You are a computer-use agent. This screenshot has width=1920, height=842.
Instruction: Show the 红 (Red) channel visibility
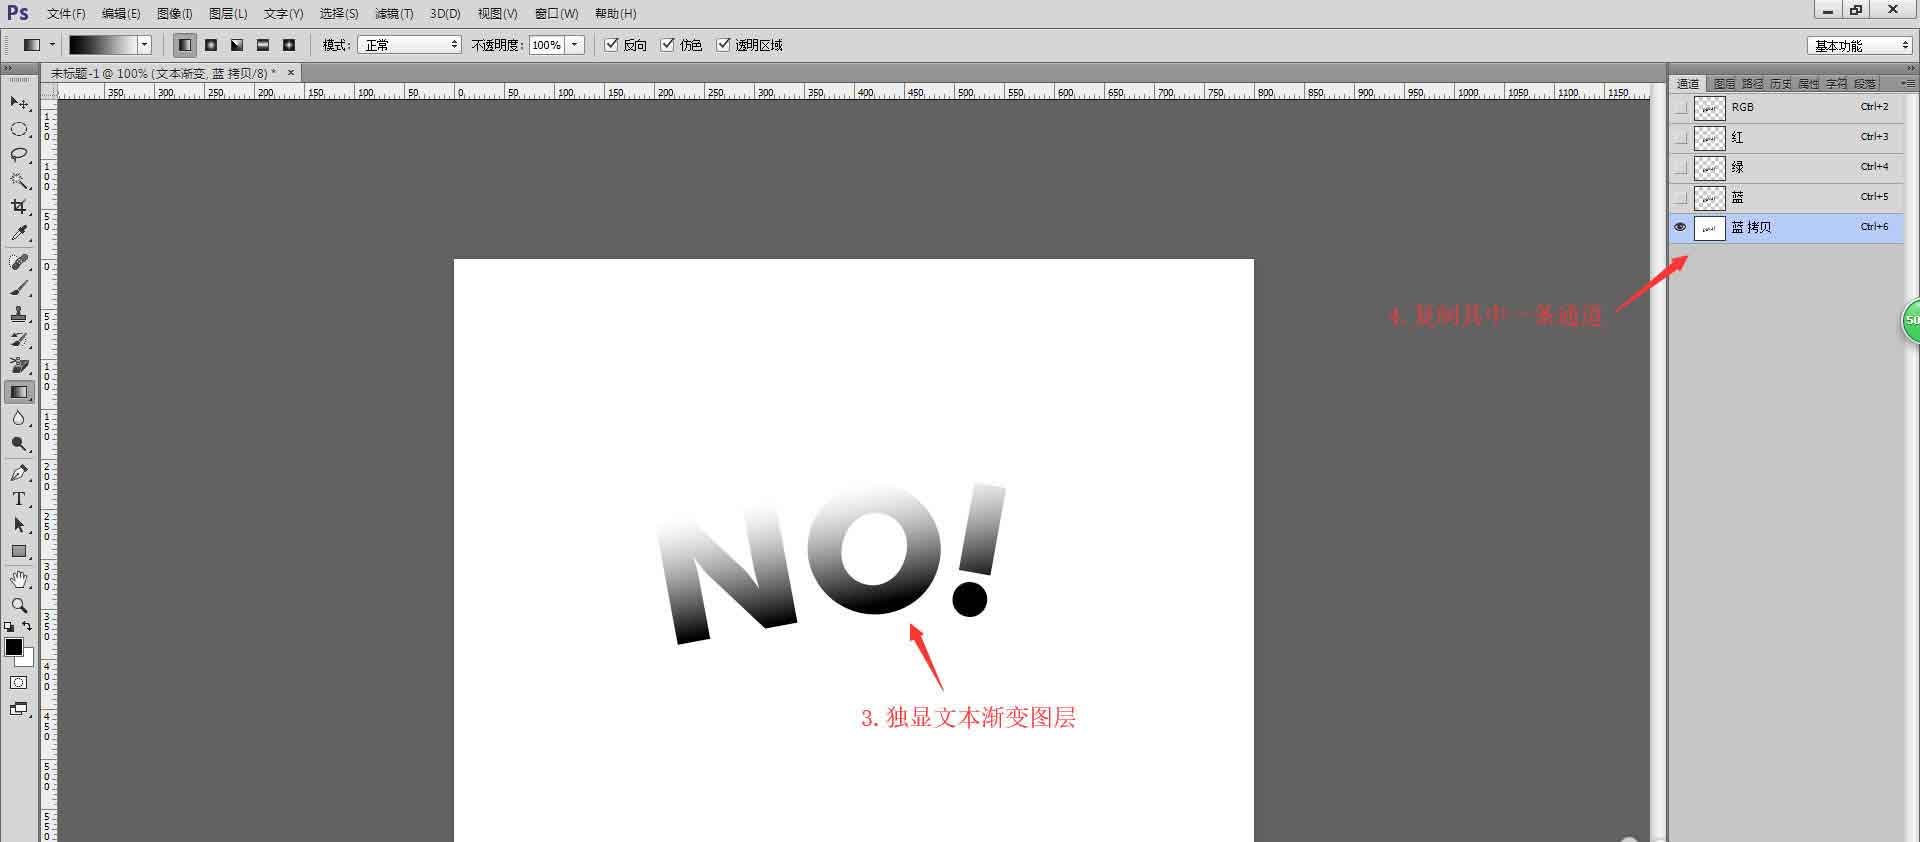click(1681, 137)
